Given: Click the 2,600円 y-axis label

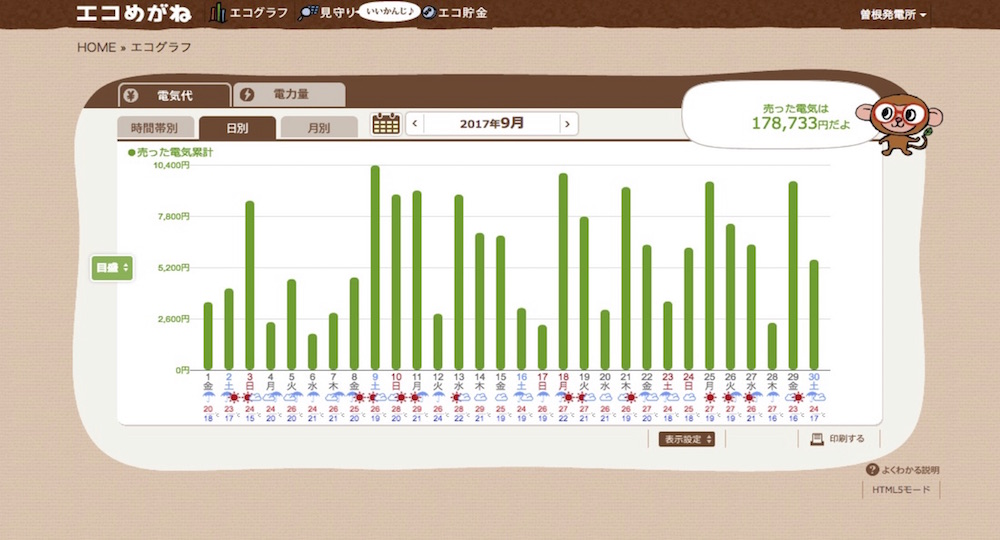Looking at the screenshot, I should click(173, 319).
